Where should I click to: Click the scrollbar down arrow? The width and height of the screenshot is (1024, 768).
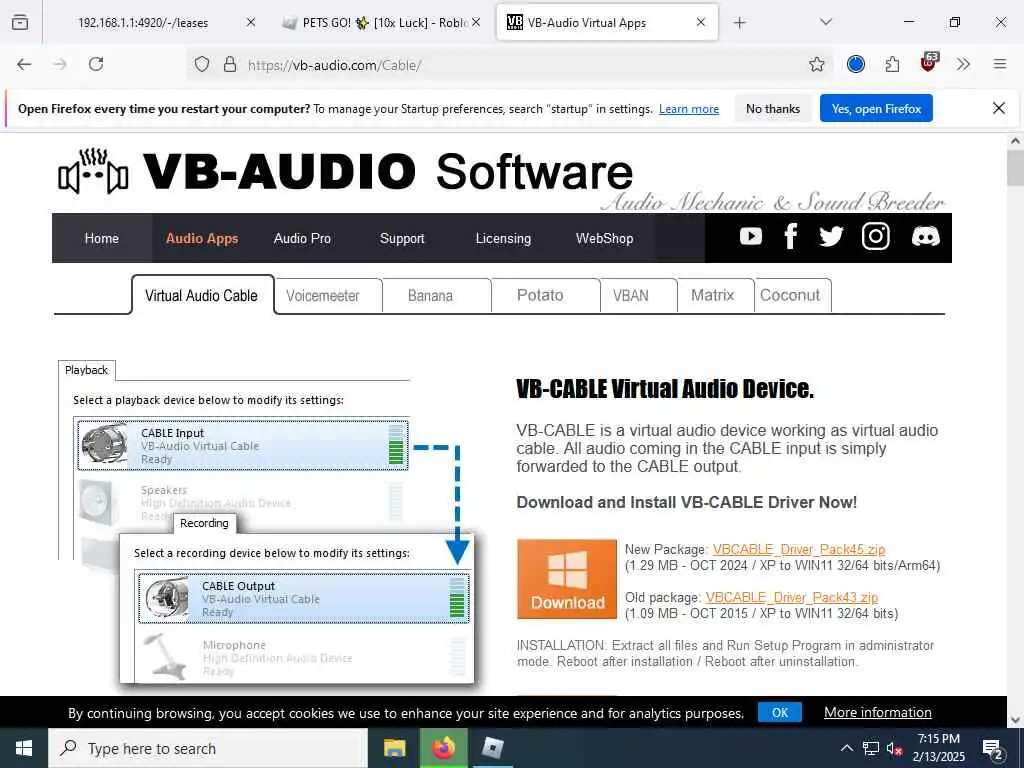tap(1016, 720)
